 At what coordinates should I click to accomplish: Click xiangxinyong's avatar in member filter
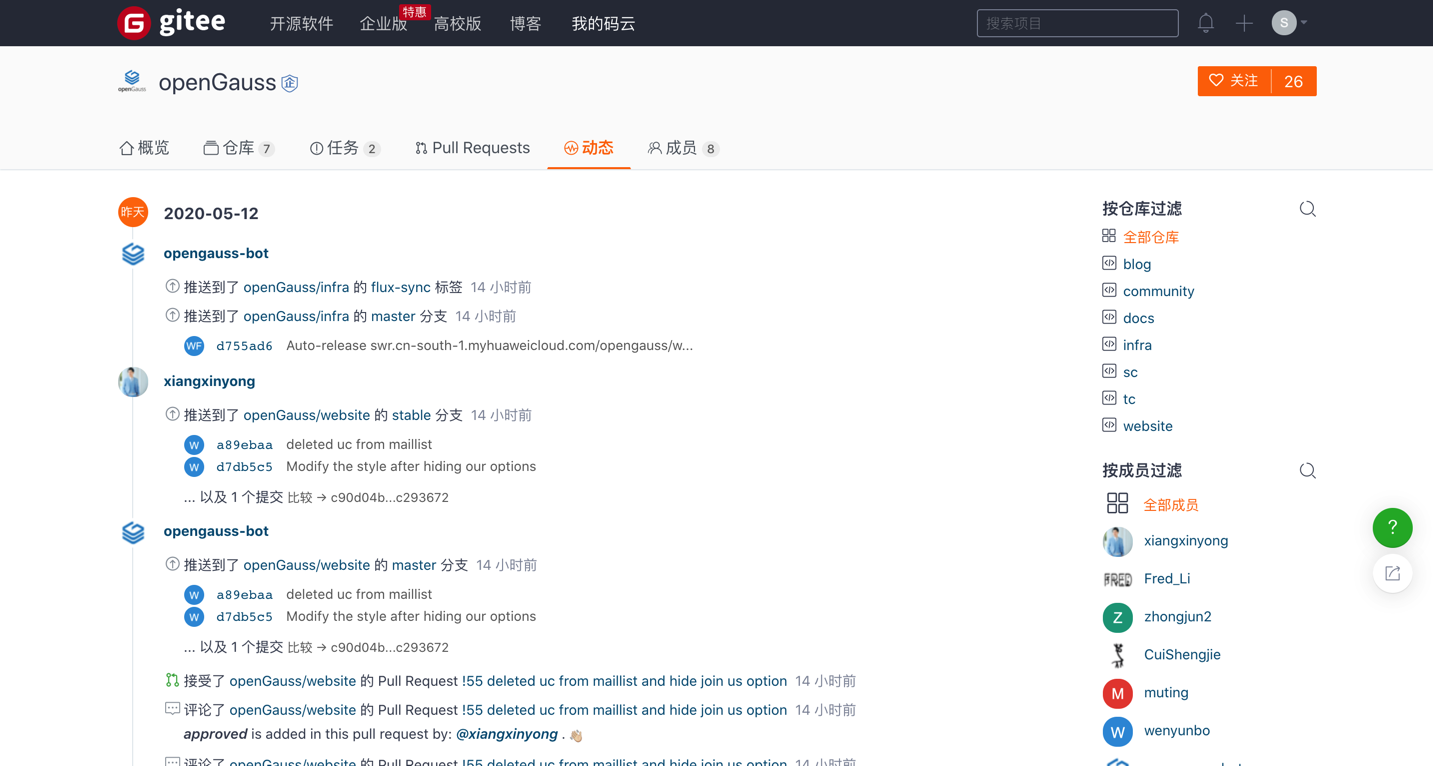pyautogui.click(x=1117, y=541)
